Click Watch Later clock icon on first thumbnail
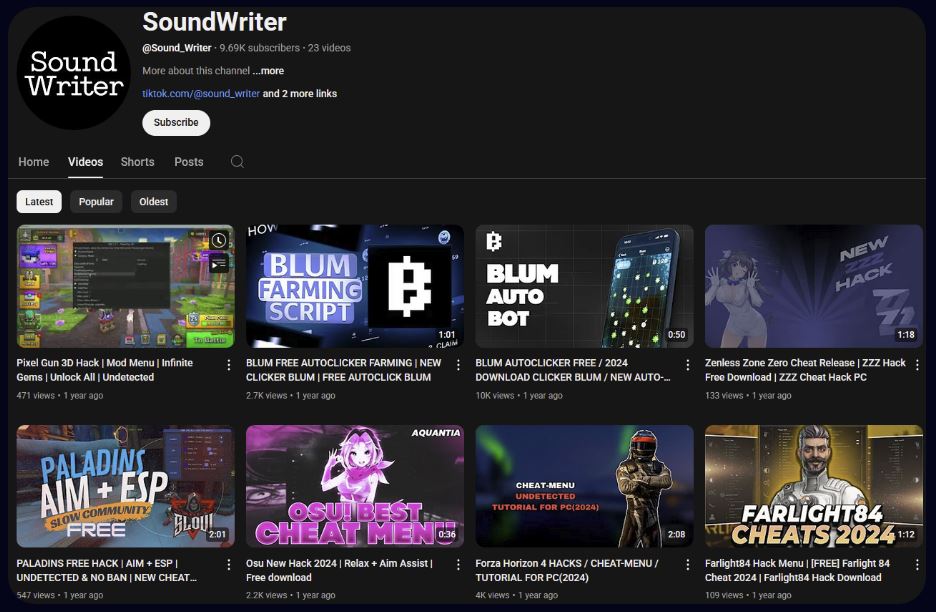Image resolution: width=936 pixels, height=612 pixels. click(x=219, y=241)
